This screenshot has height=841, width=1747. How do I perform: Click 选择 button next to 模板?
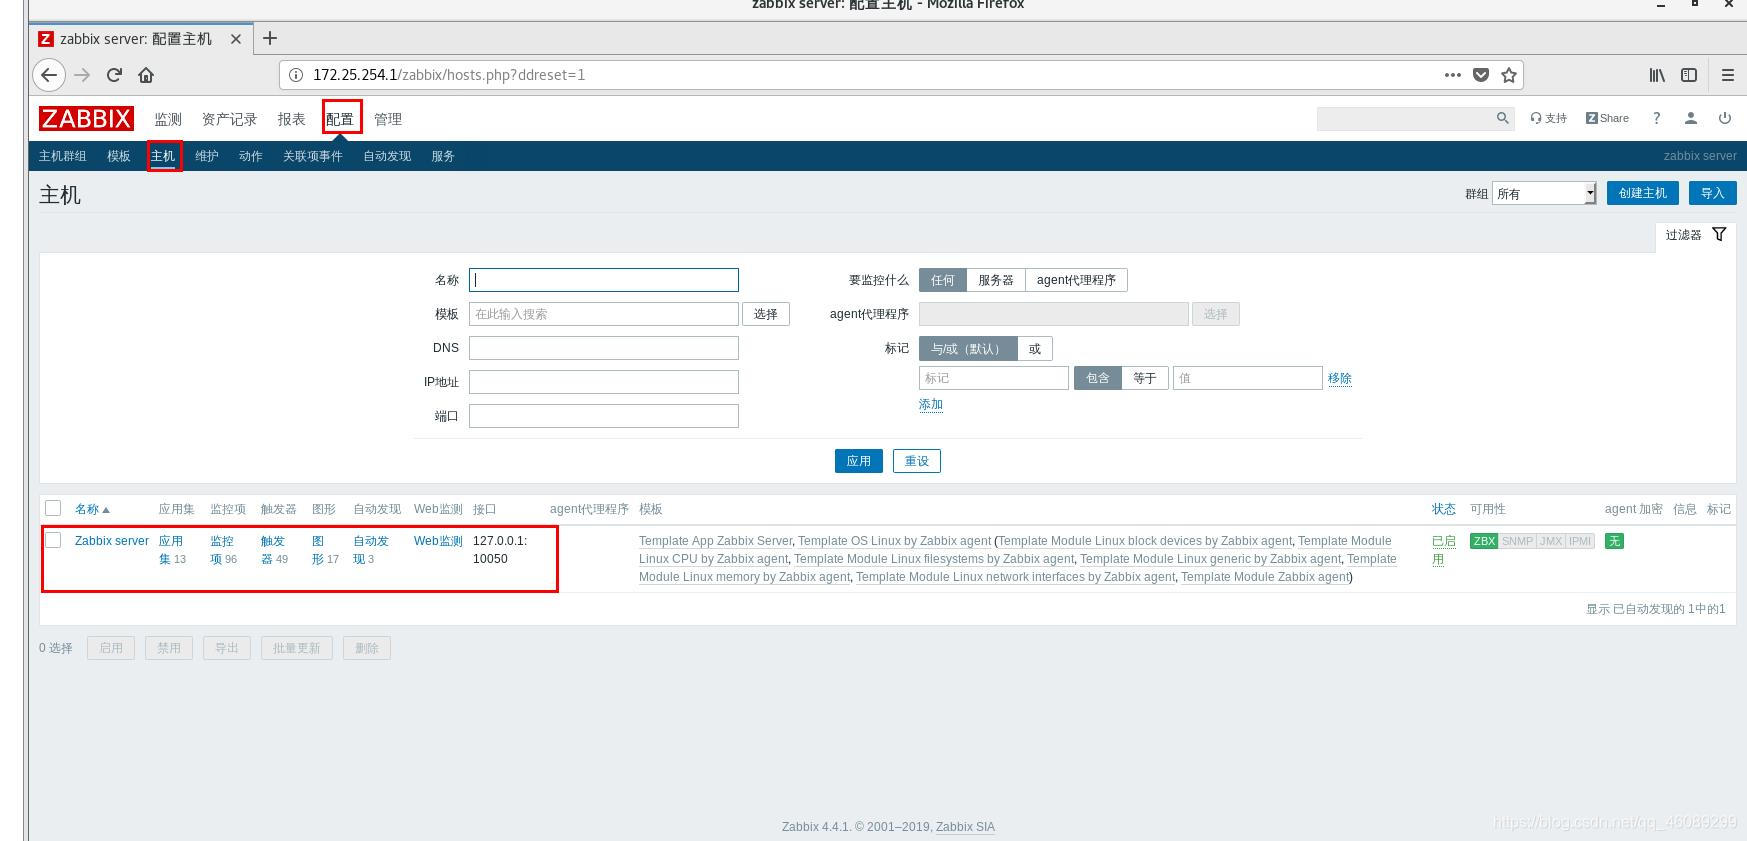[766, 314]
